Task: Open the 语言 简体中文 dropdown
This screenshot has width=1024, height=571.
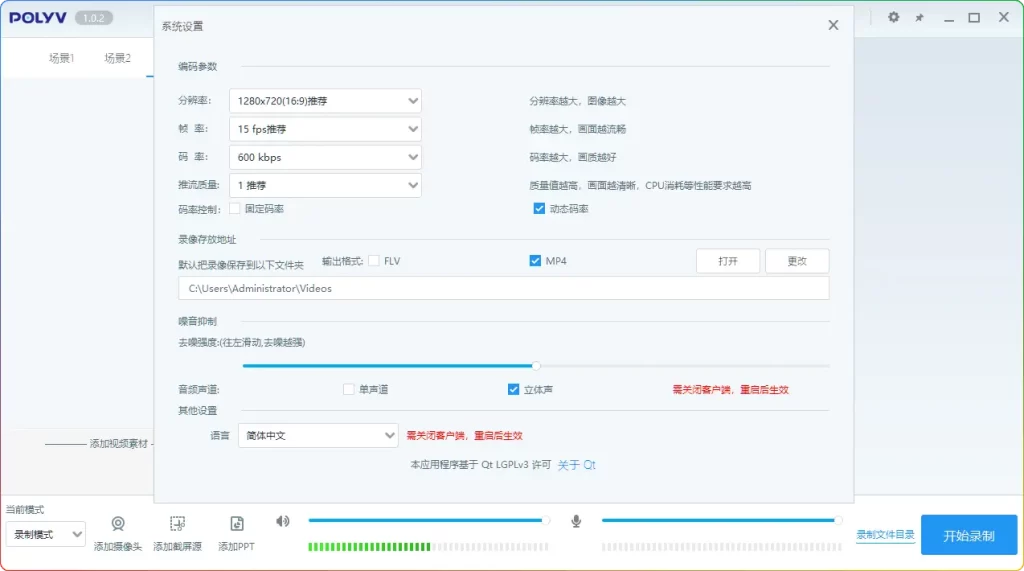Action: [x=318, y=435]
